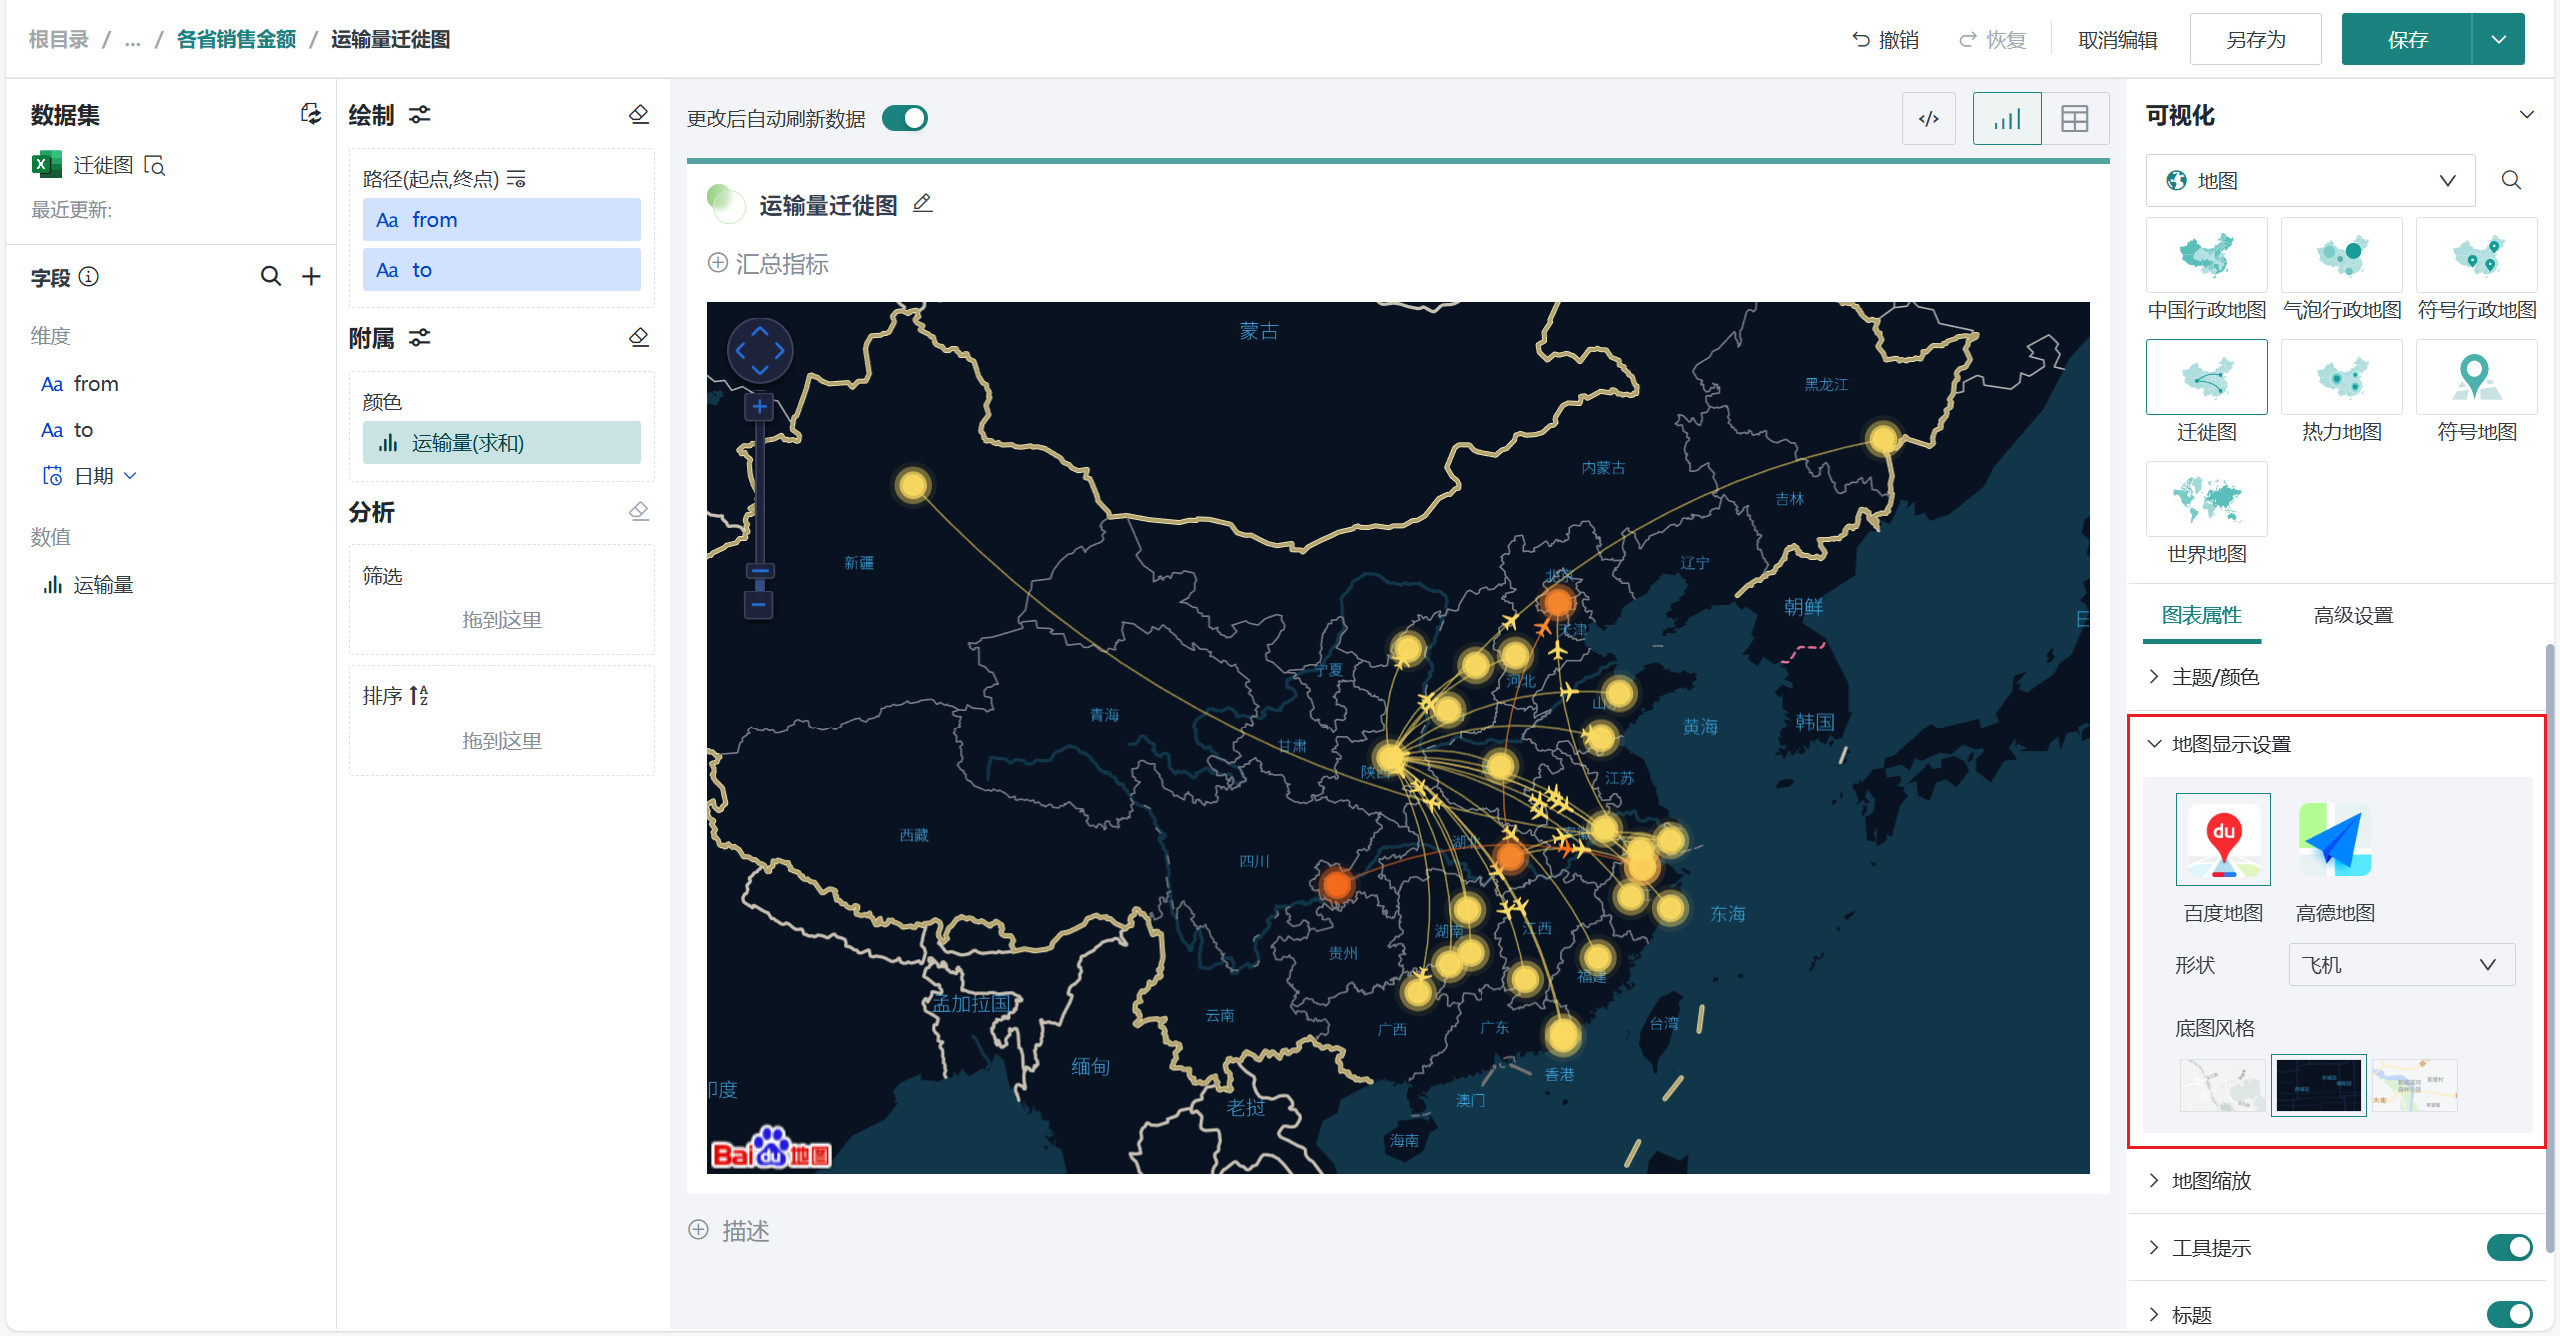
Task: Click the add field plus icon
Action: tap(311, 276)
